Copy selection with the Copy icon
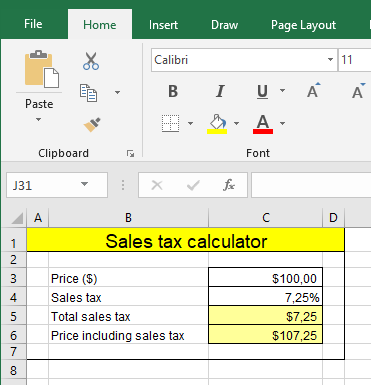 click(x=88, y=93)
